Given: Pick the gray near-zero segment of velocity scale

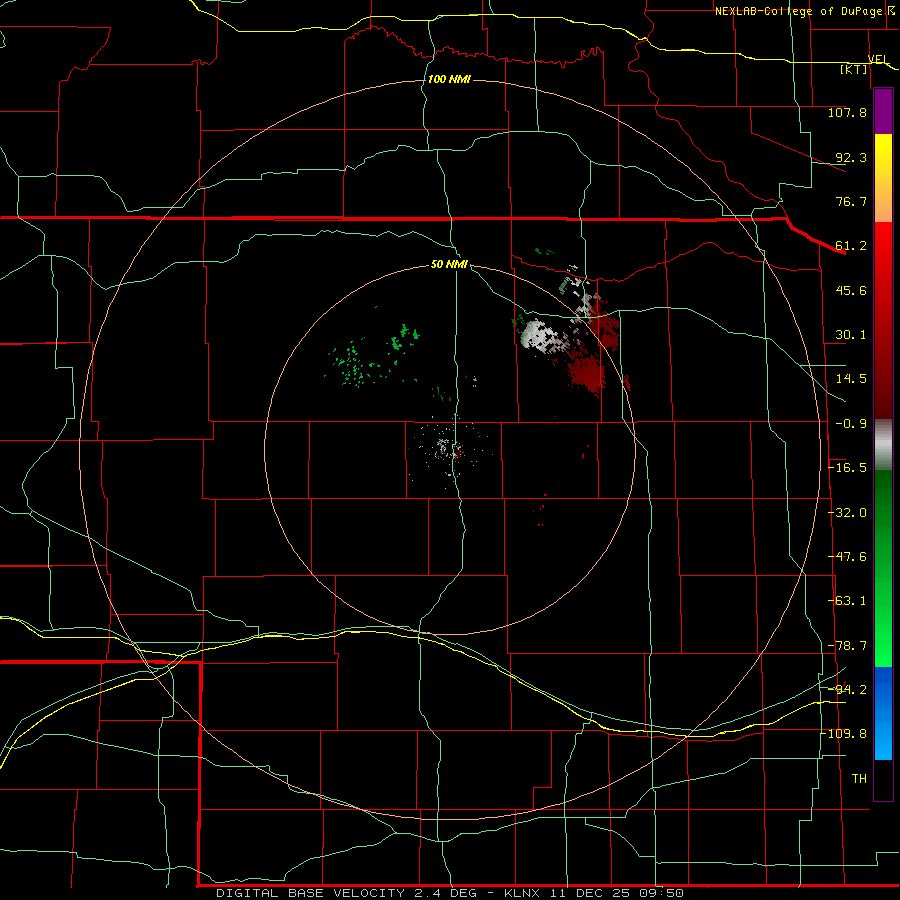Looking at the screenshot, I should [883, 445].
